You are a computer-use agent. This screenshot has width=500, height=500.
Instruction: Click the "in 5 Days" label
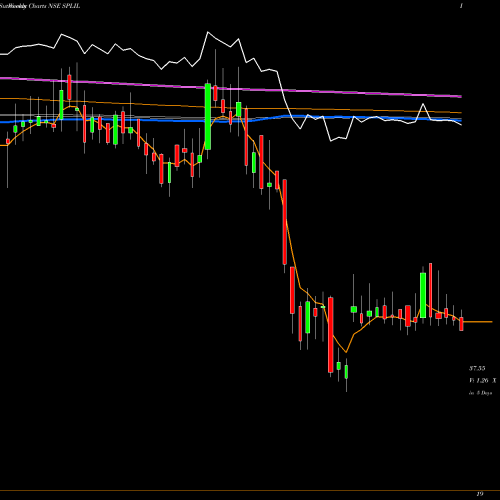(480, 393)
